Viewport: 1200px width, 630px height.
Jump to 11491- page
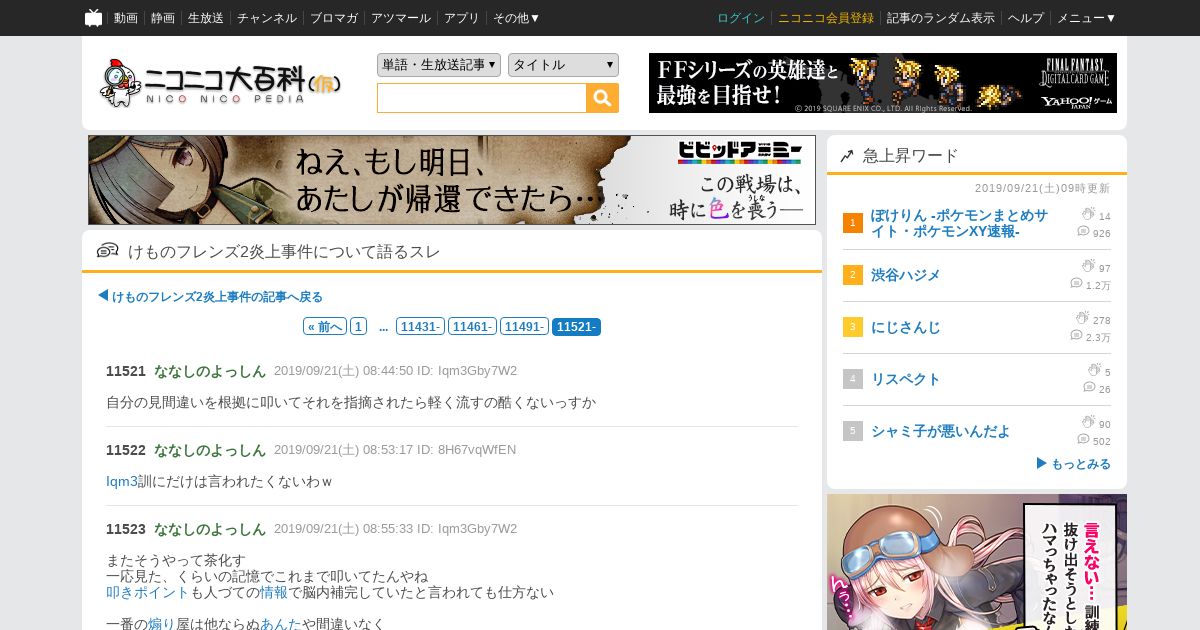(524, 327)
